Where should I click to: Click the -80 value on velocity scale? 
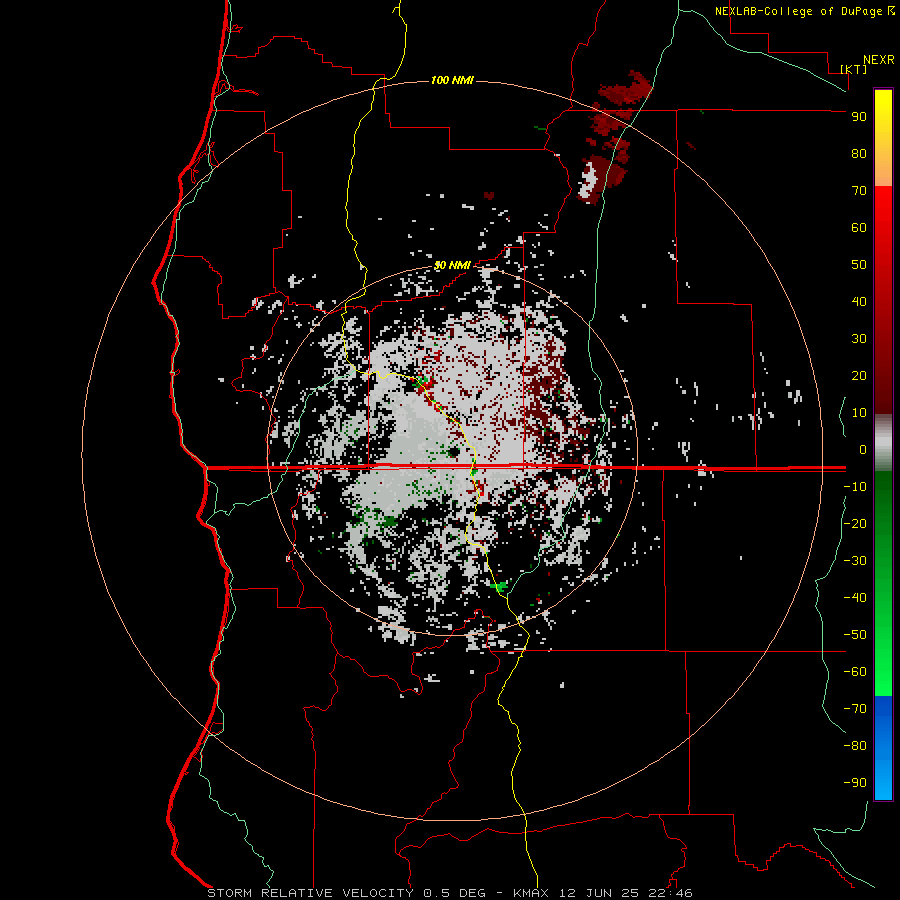(x=855, y=746)
